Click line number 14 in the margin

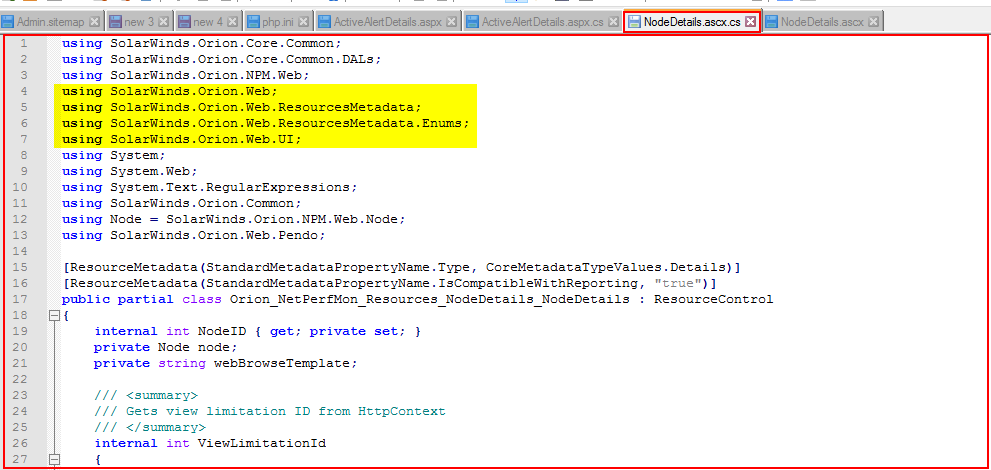pos(20,251)
